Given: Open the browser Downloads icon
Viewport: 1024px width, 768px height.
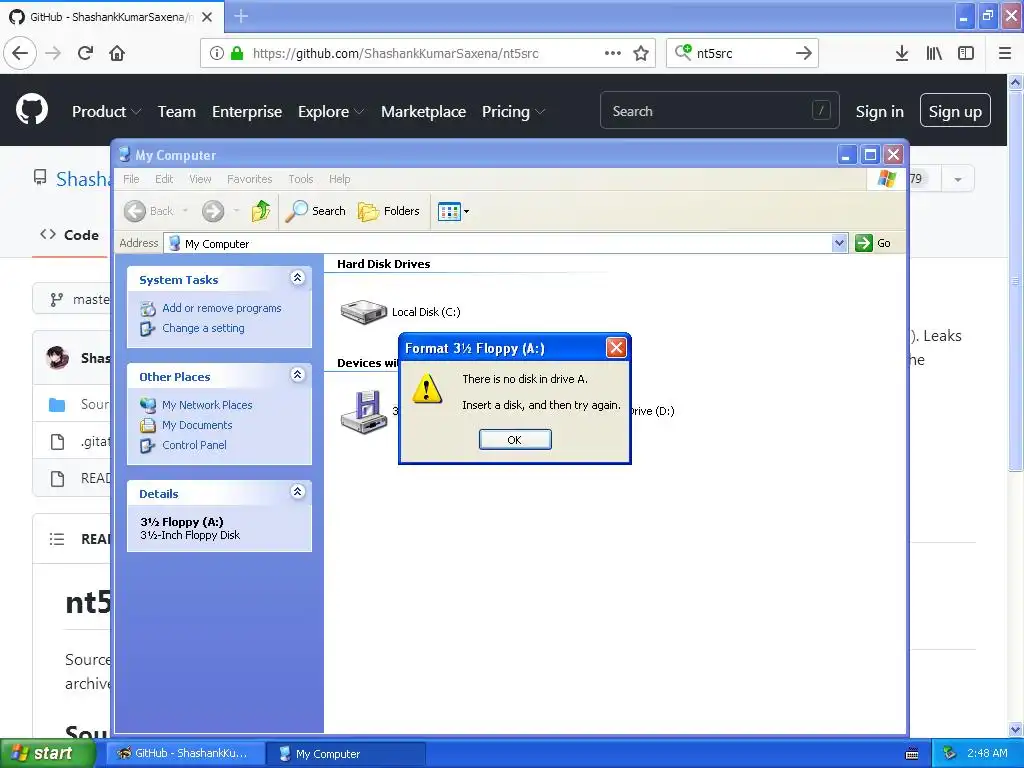Looking at the screenshot, I should (902, 54).
